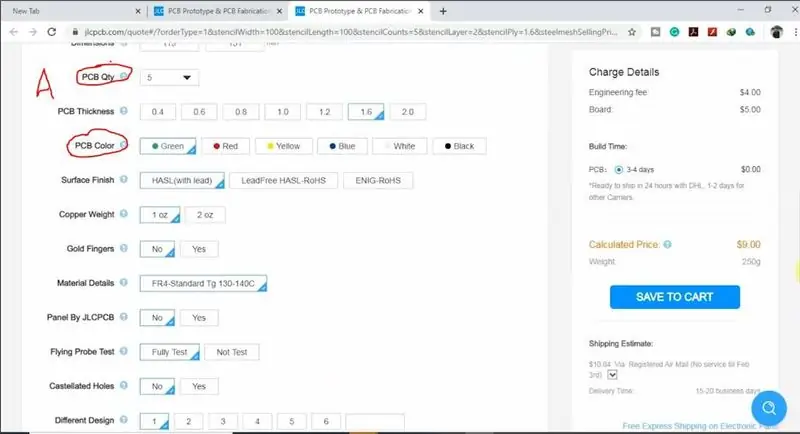Open the PCB Qty dropdown

(169, 78)
